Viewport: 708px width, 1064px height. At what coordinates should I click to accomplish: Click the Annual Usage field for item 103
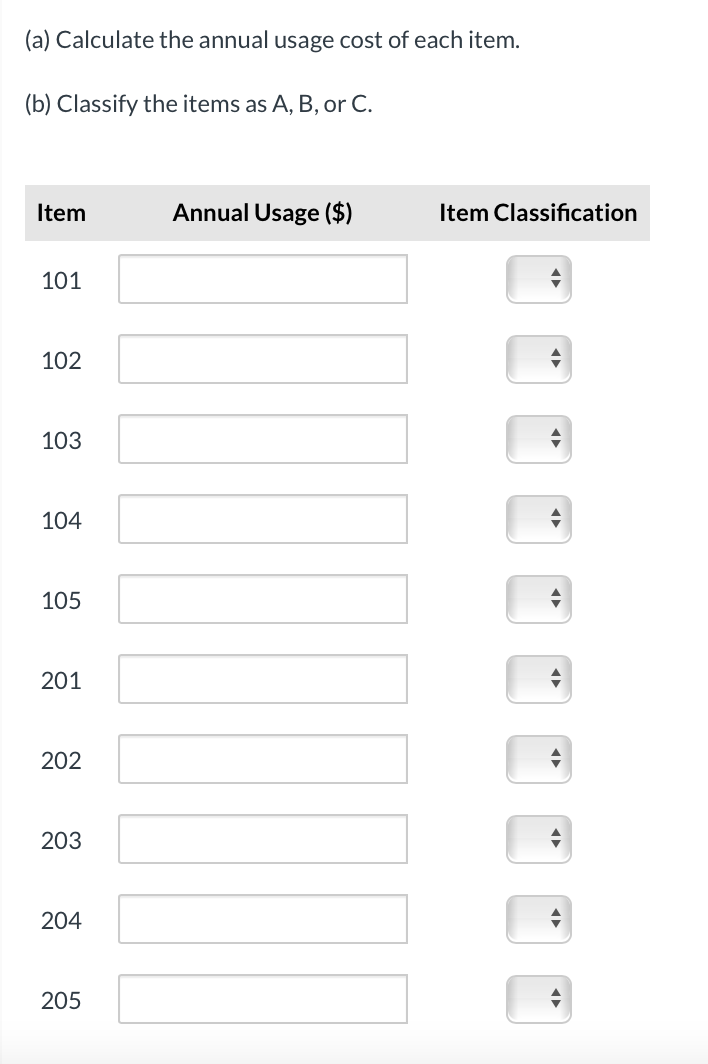[263, 439]
